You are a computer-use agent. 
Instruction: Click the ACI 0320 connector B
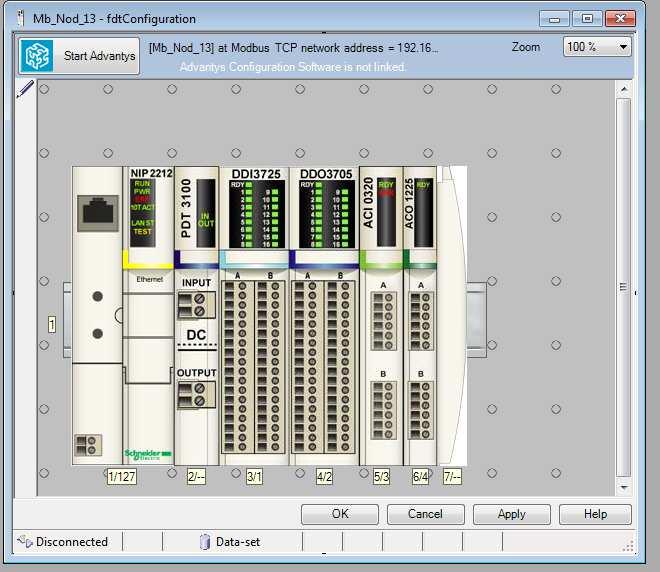click(x=383, y=410)
